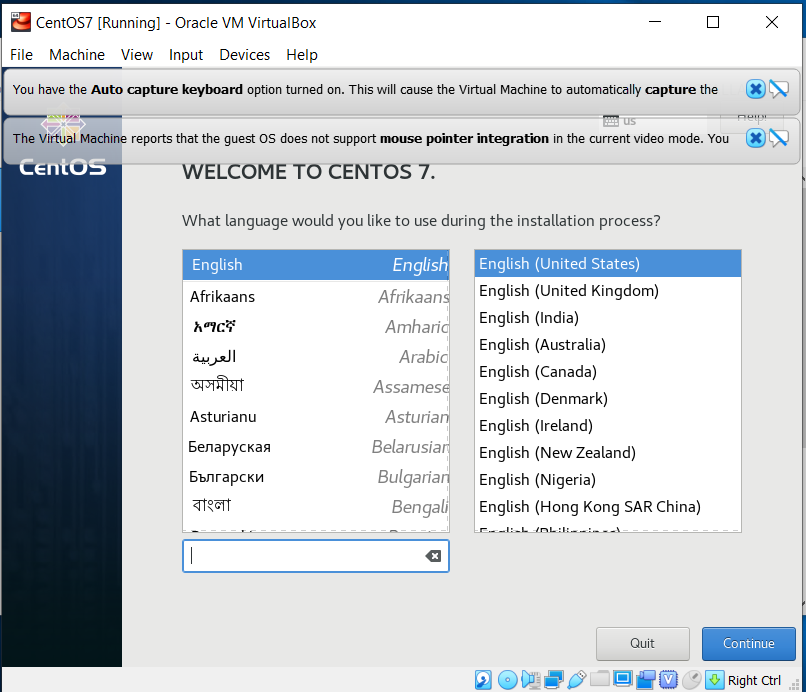806x692 pixels.
Task: Select the Arabic language row
Action: click(316, 357)
